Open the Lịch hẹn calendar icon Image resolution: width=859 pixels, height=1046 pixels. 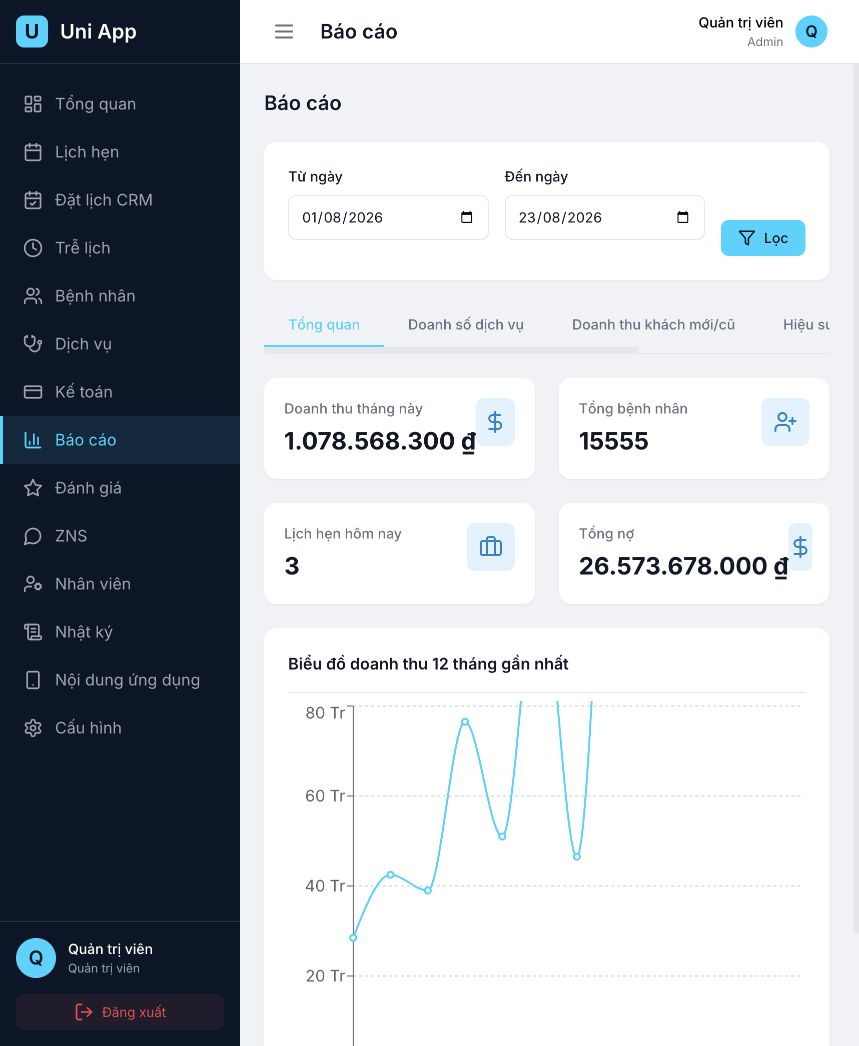tap(33, 152)
